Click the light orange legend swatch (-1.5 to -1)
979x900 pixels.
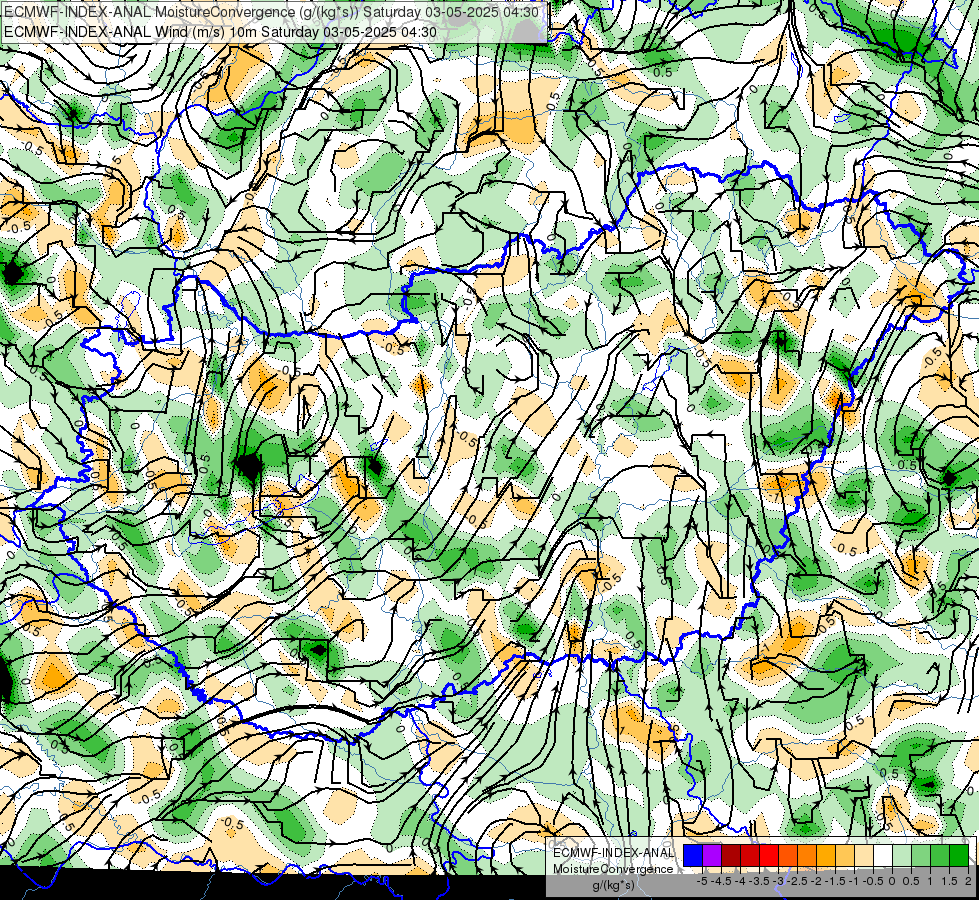845,855
